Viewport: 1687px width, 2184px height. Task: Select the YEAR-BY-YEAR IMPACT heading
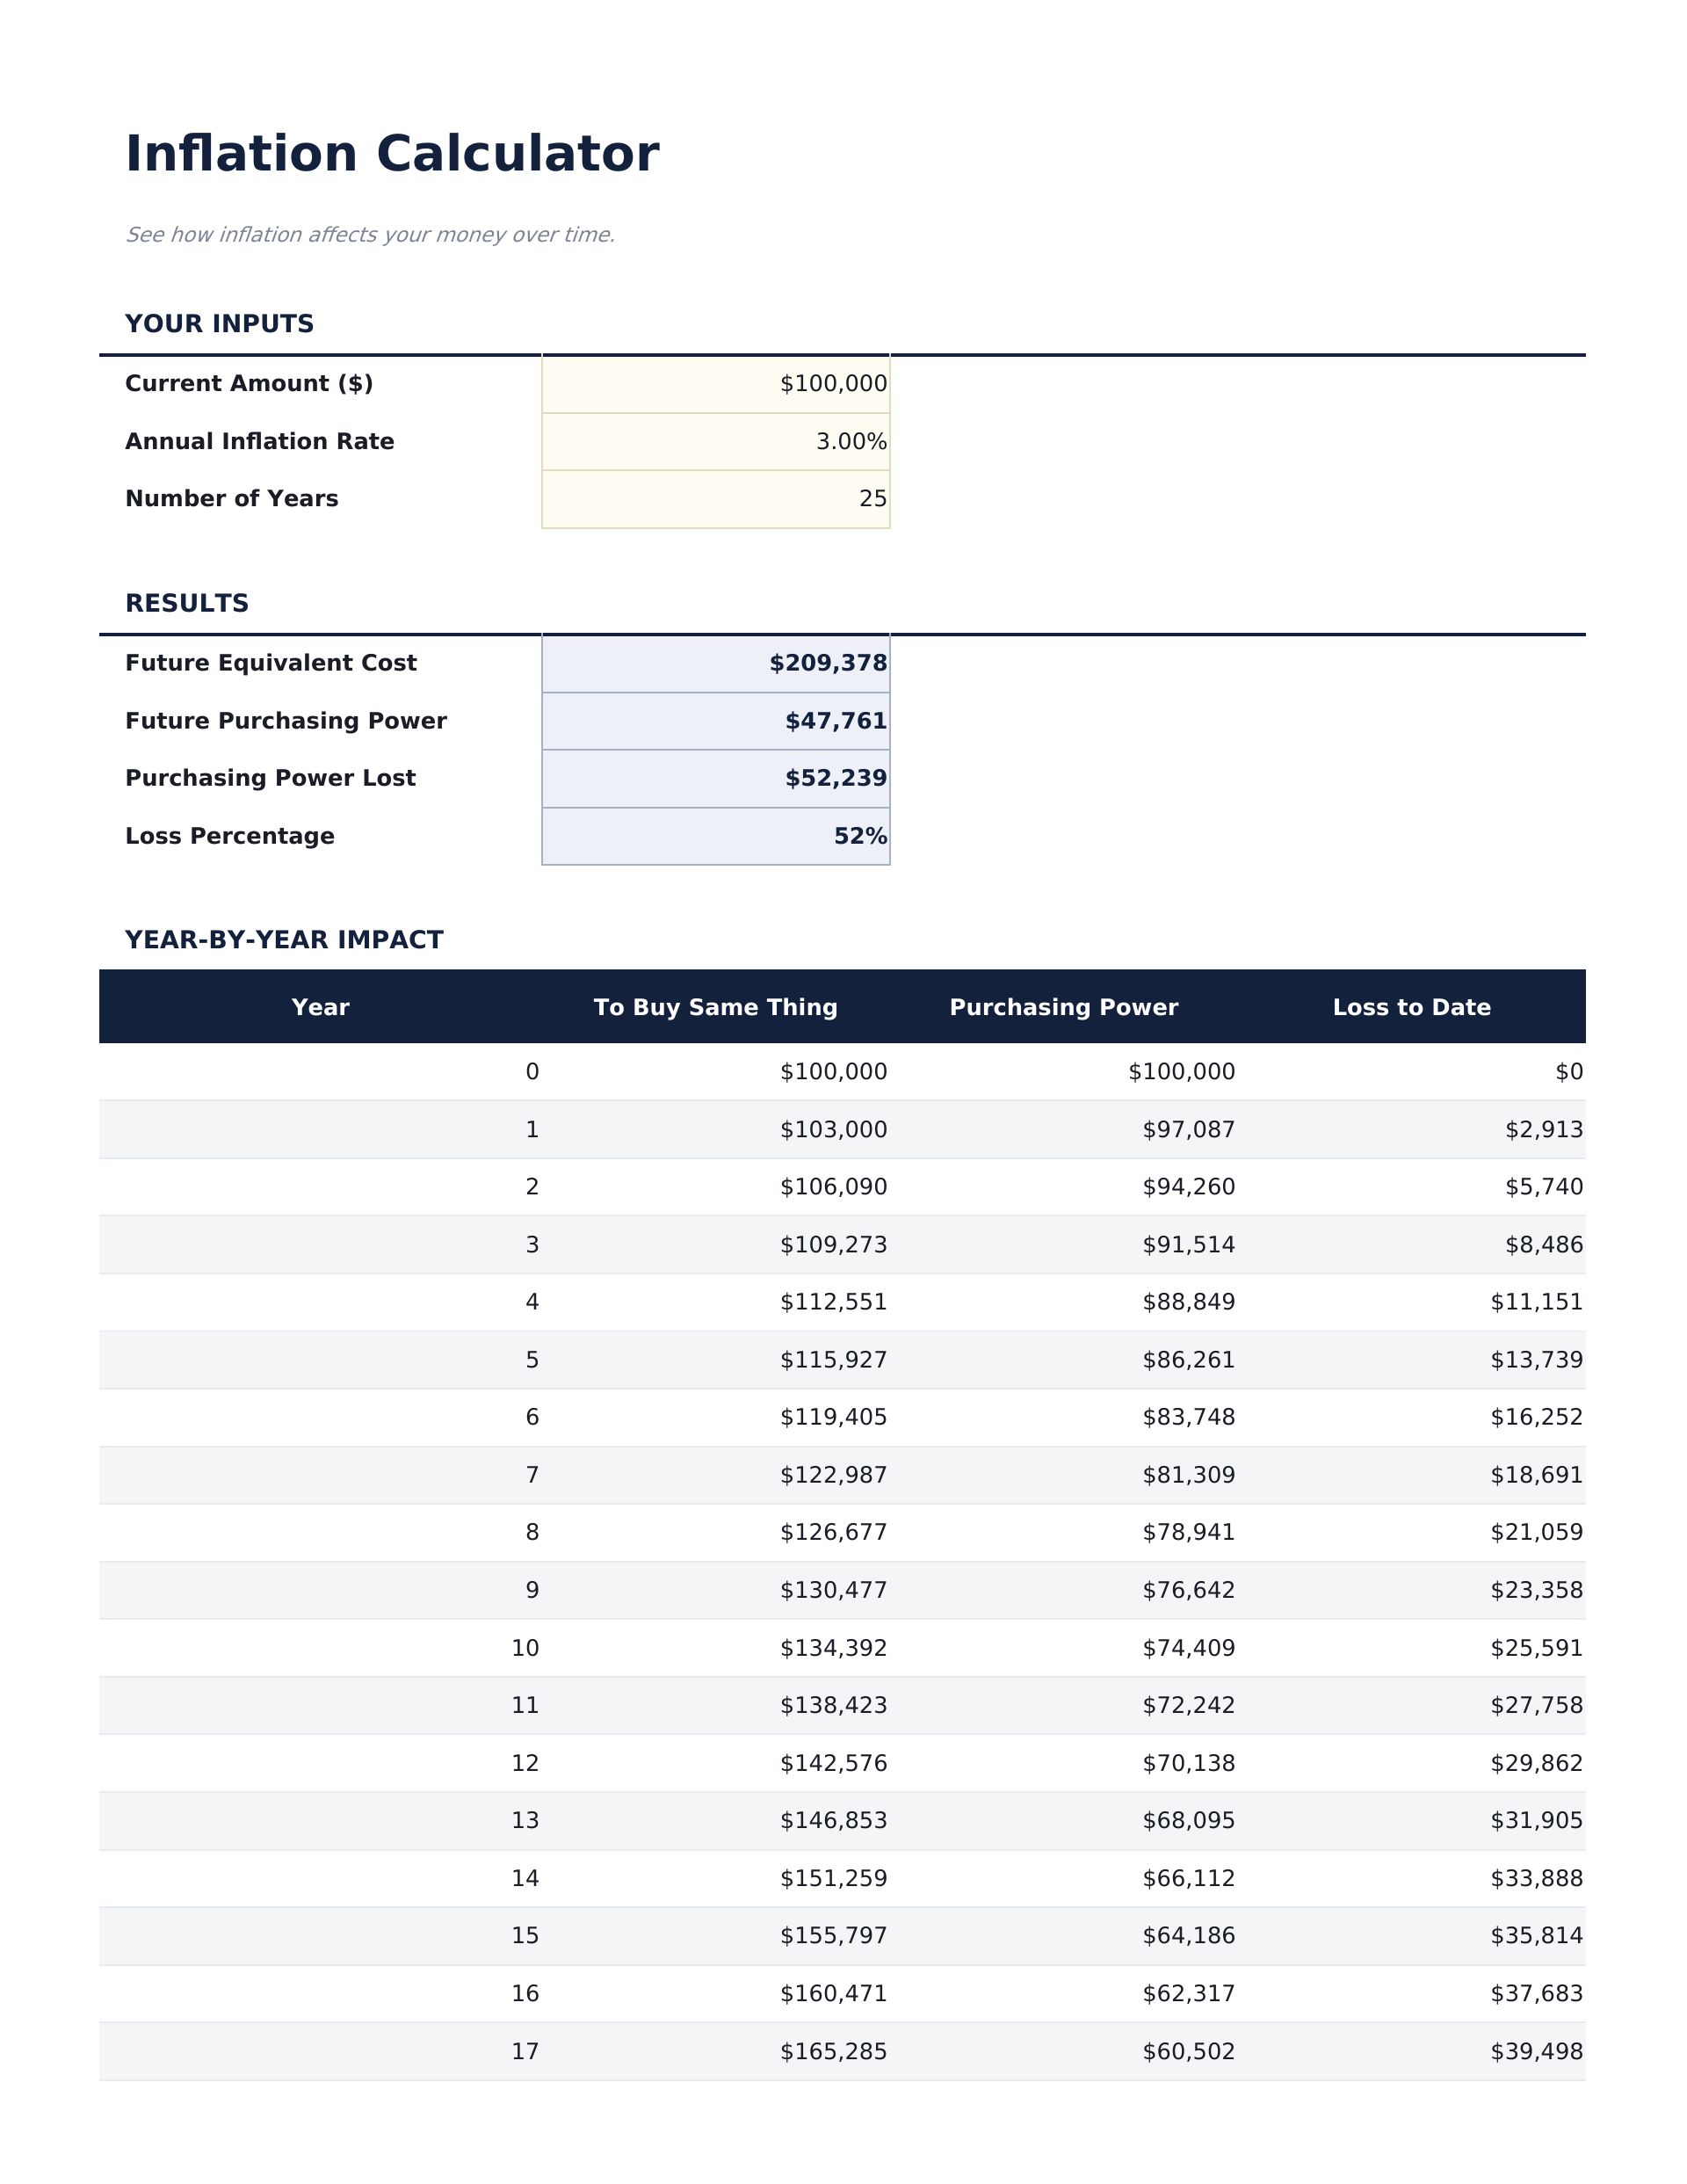[x=284, y=940]
